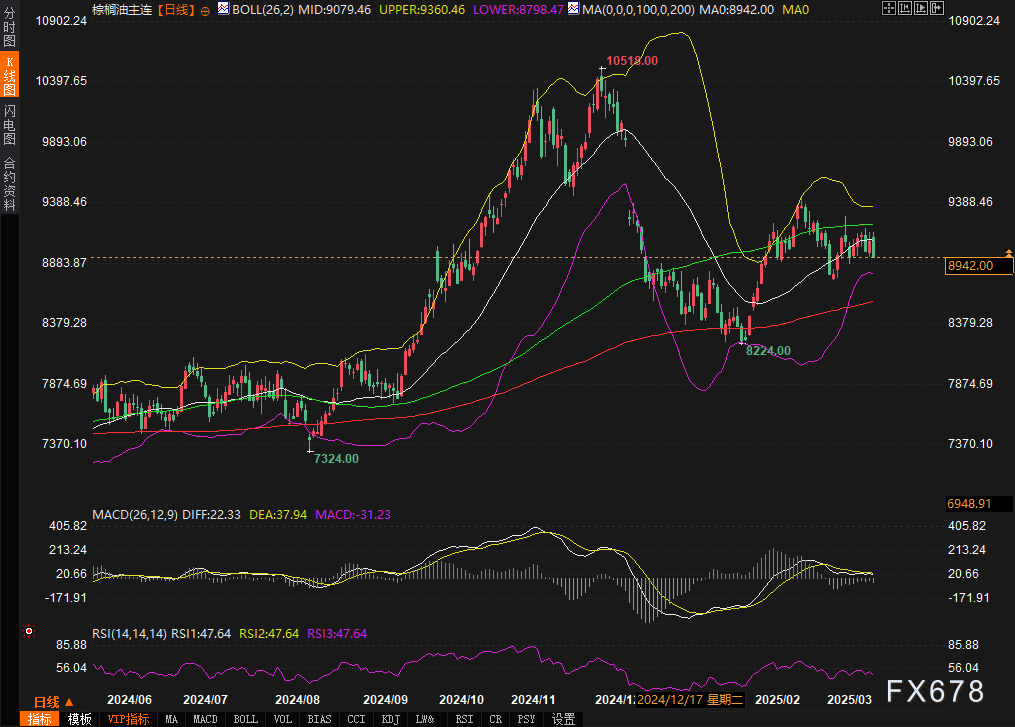Click the red target icon left of RSI panel
The width and height of the screenshot is (1015, 727).
[x=29, y=631]
